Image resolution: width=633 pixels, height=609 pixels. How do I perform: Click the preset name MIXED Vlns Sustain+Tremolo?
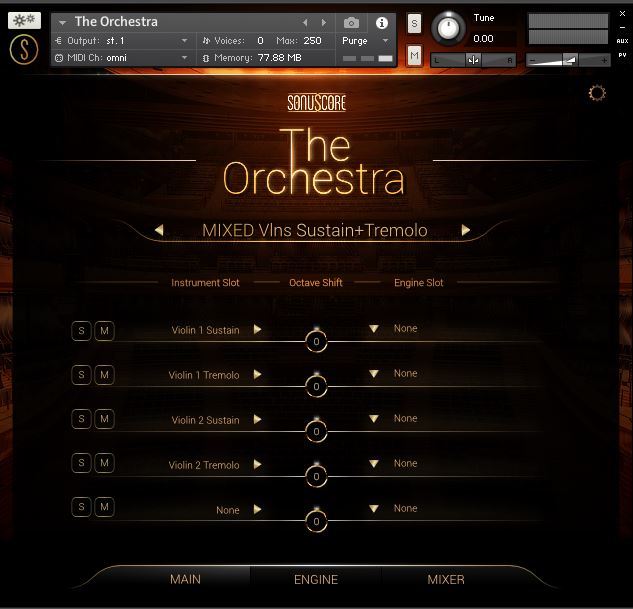(314, 230)
